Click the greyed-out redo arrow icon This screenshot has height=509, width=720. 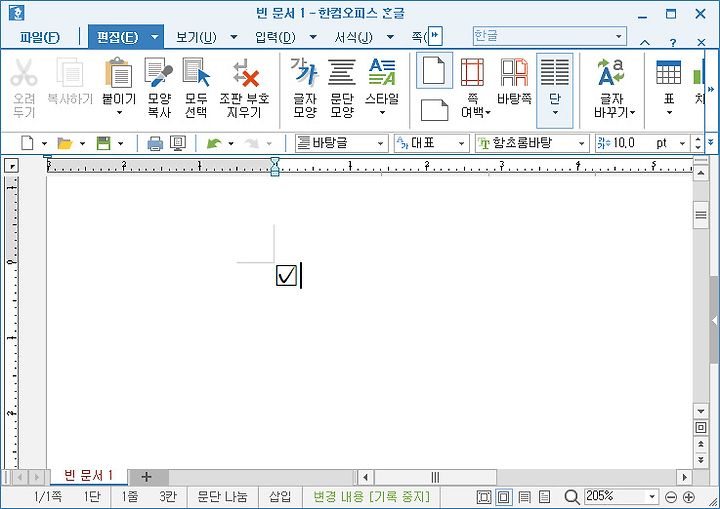coord(252,143)
